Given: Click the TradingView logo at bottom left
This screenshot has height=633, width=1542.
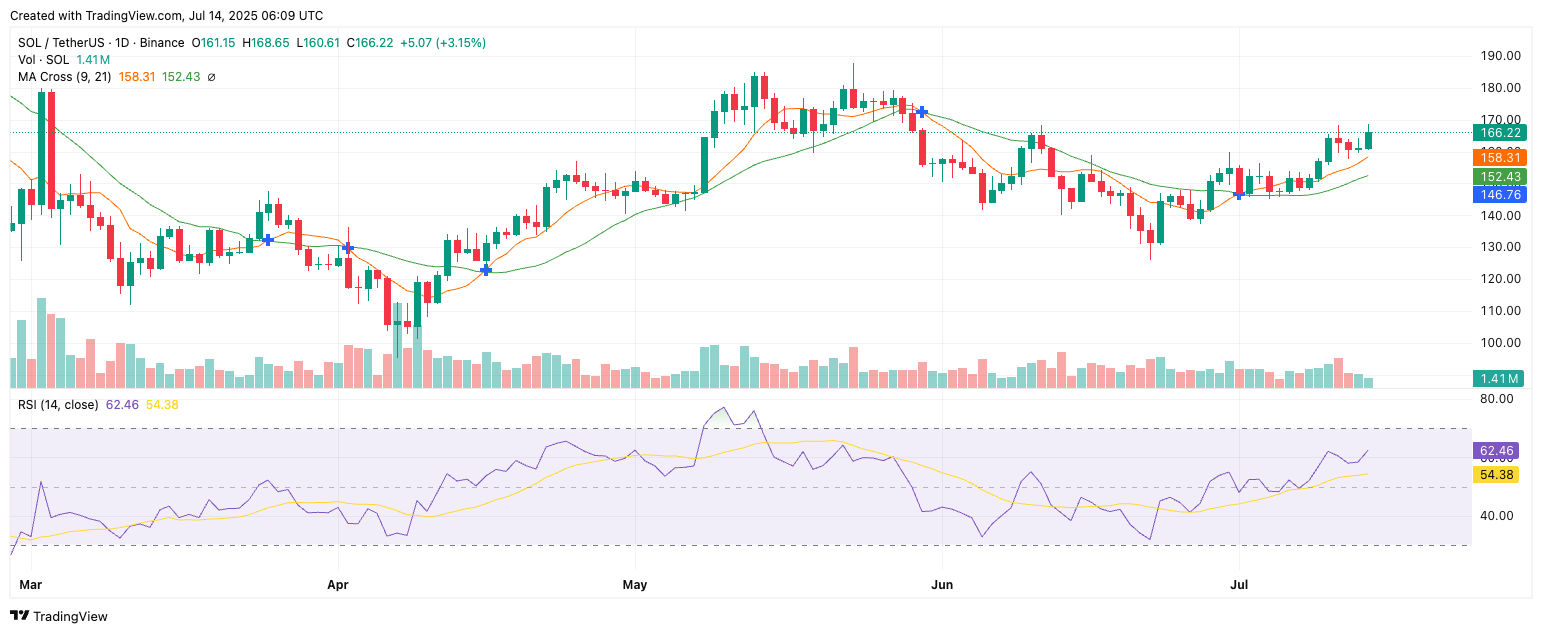Looking at the screenshot, I should point(58,616).
